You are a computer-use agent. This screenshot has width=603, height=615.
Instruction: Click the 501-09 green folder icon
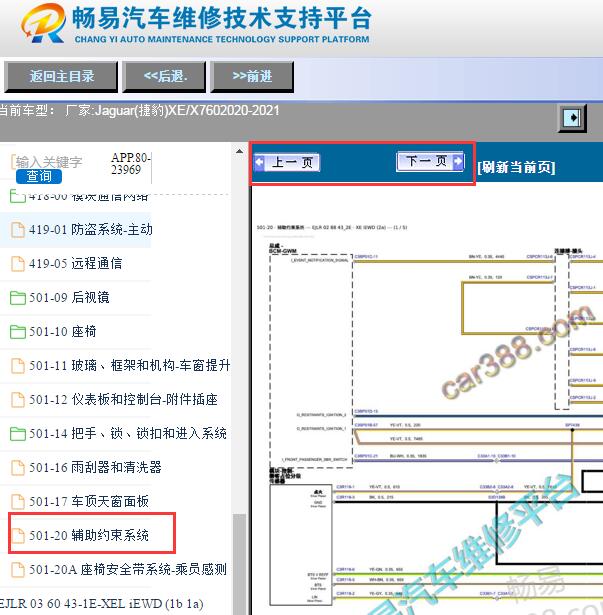tap(18, 298)
